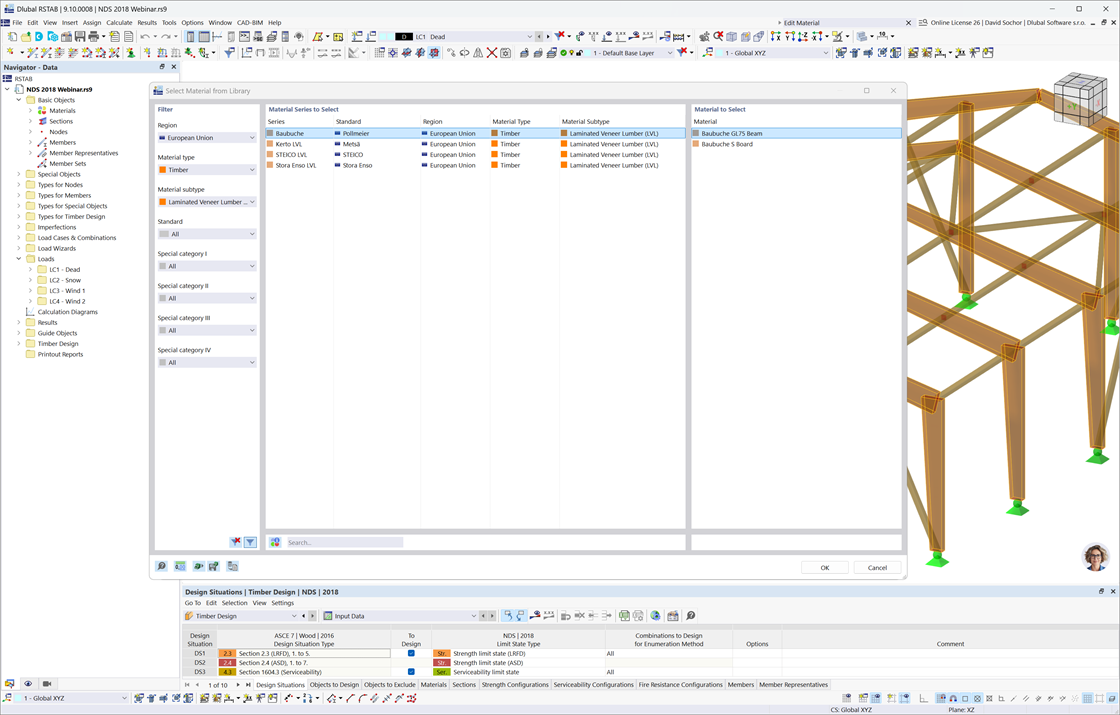
Task: Click the Undo arrow icon
Action: (x=144, y=36)
